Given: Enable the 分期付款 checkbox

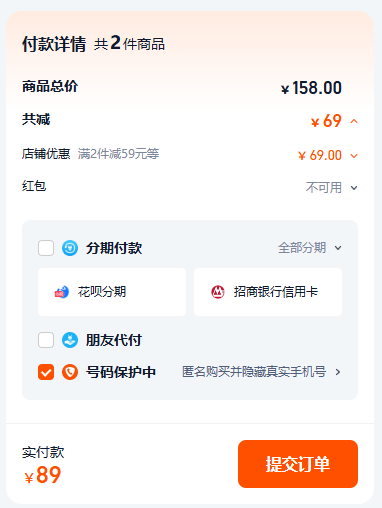Looking at the screenshot, I should pos(46,248).
